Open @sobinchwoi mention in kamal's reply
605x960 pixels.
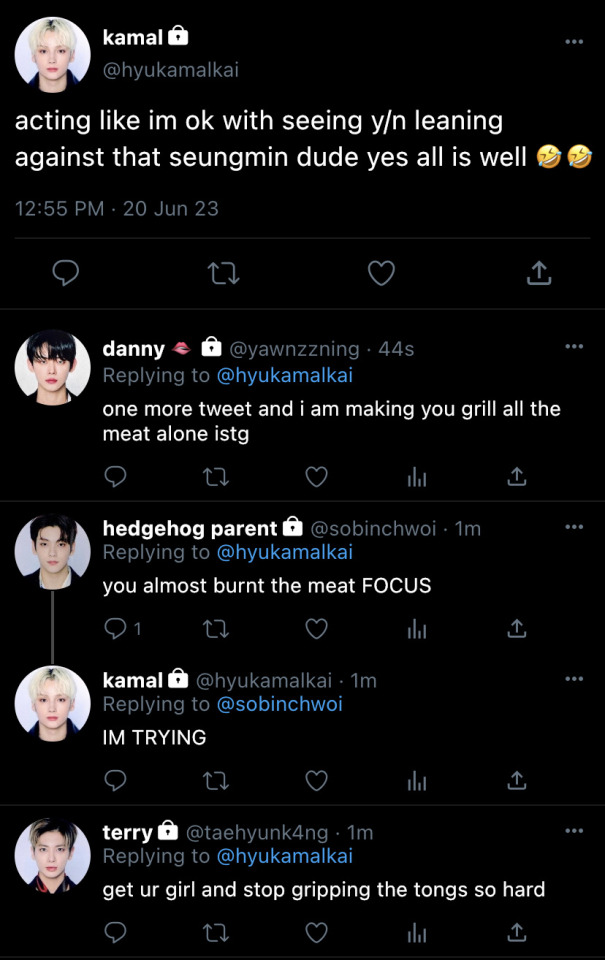pos(279,704)
